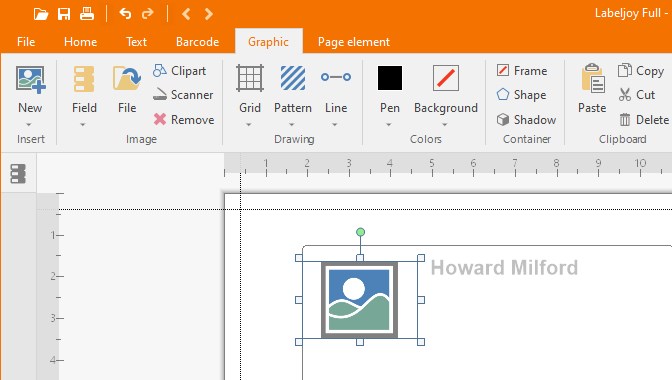Select the Pattern drawing tool
Screen dimensions: 672x380
click(x=293, y=89)
